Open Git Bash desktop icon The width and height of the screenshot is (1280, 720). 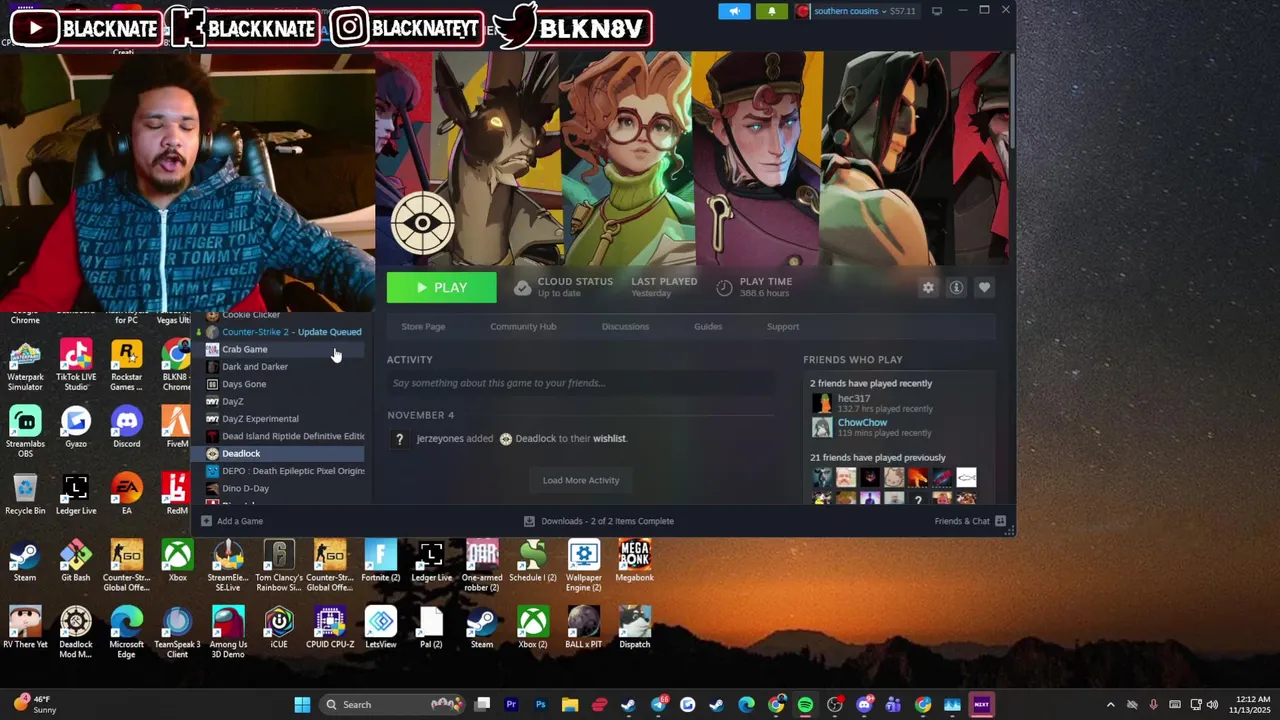[76, 561]
